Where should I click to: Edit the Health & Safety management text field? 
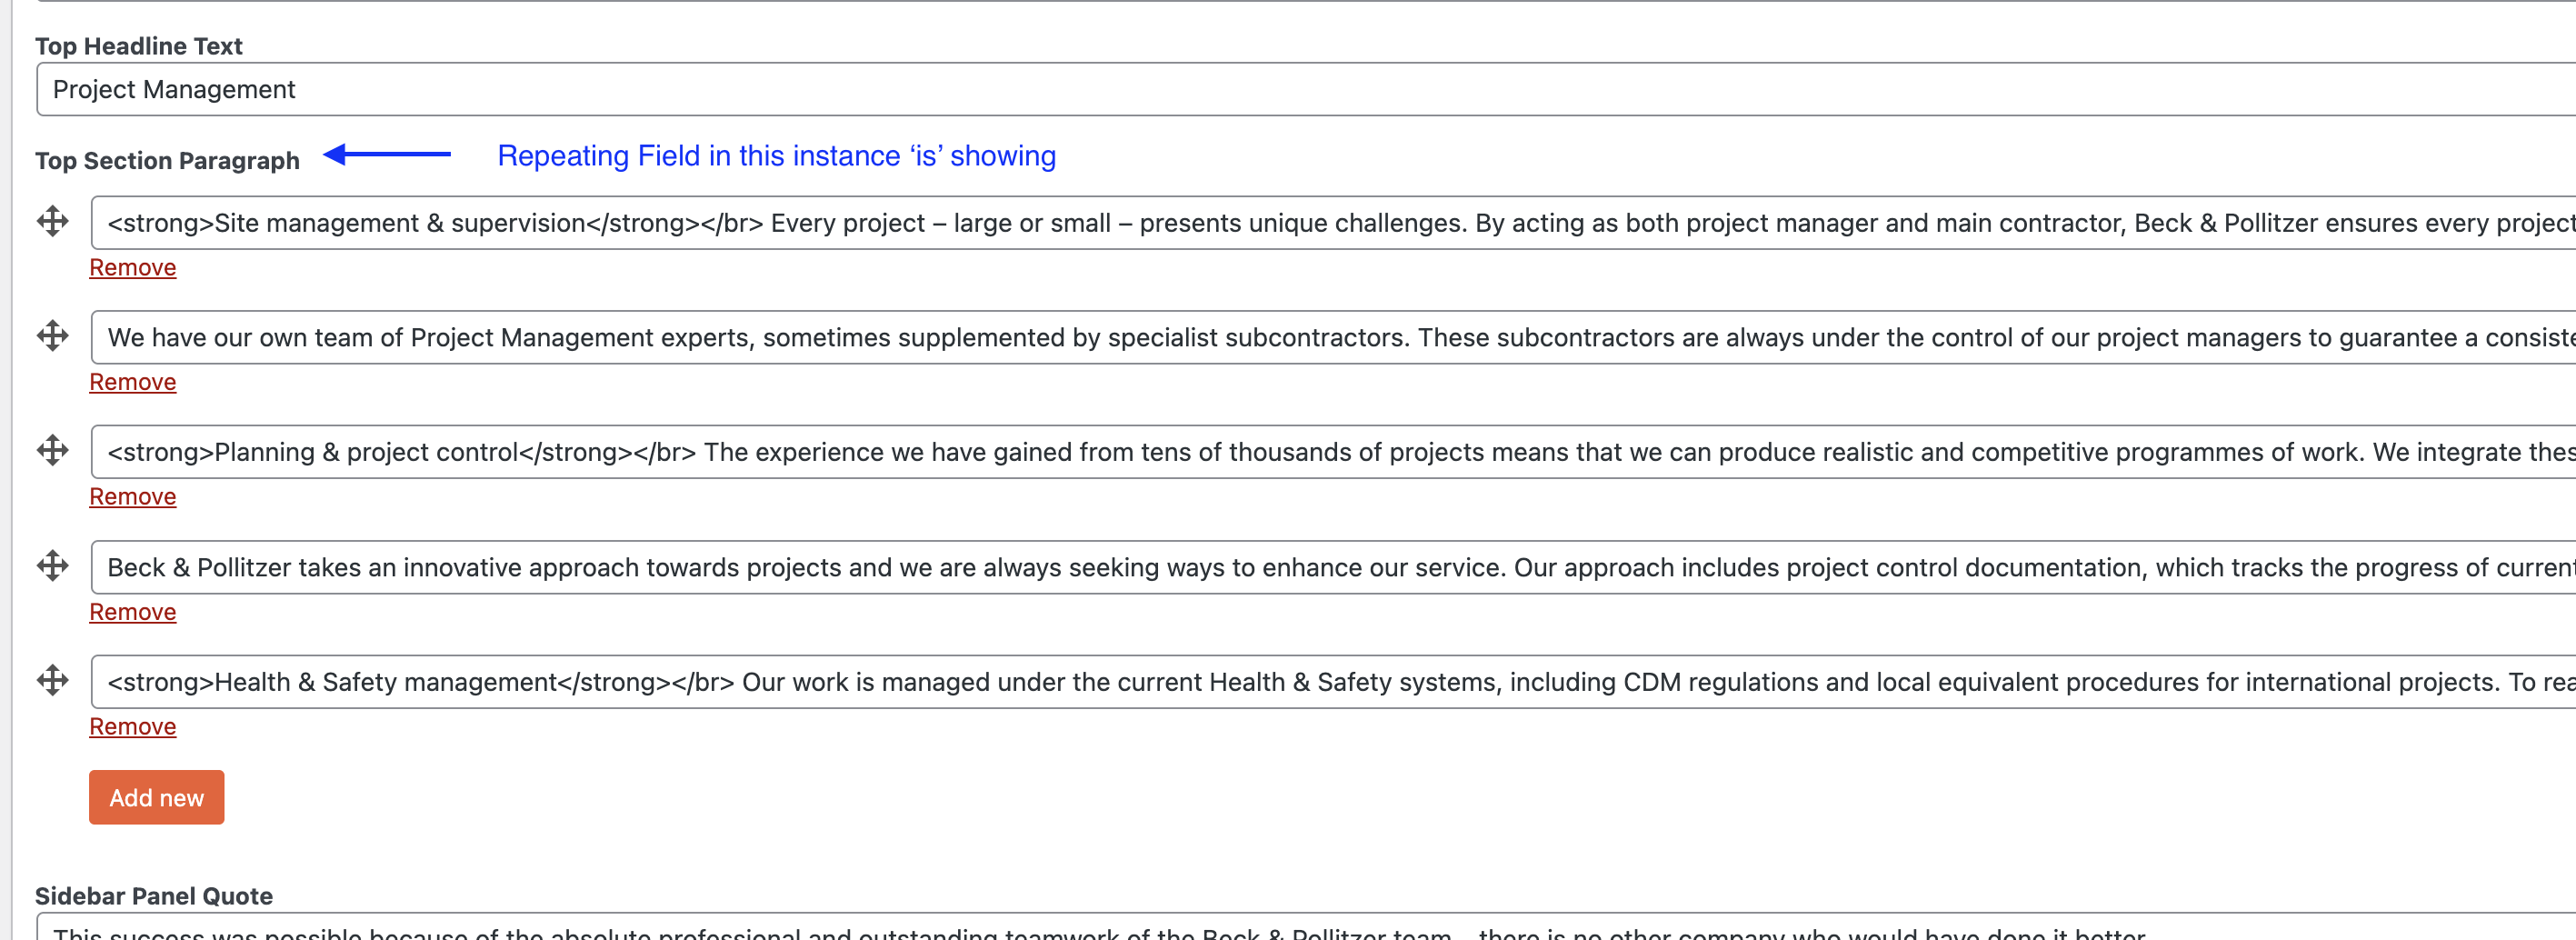1333,682
